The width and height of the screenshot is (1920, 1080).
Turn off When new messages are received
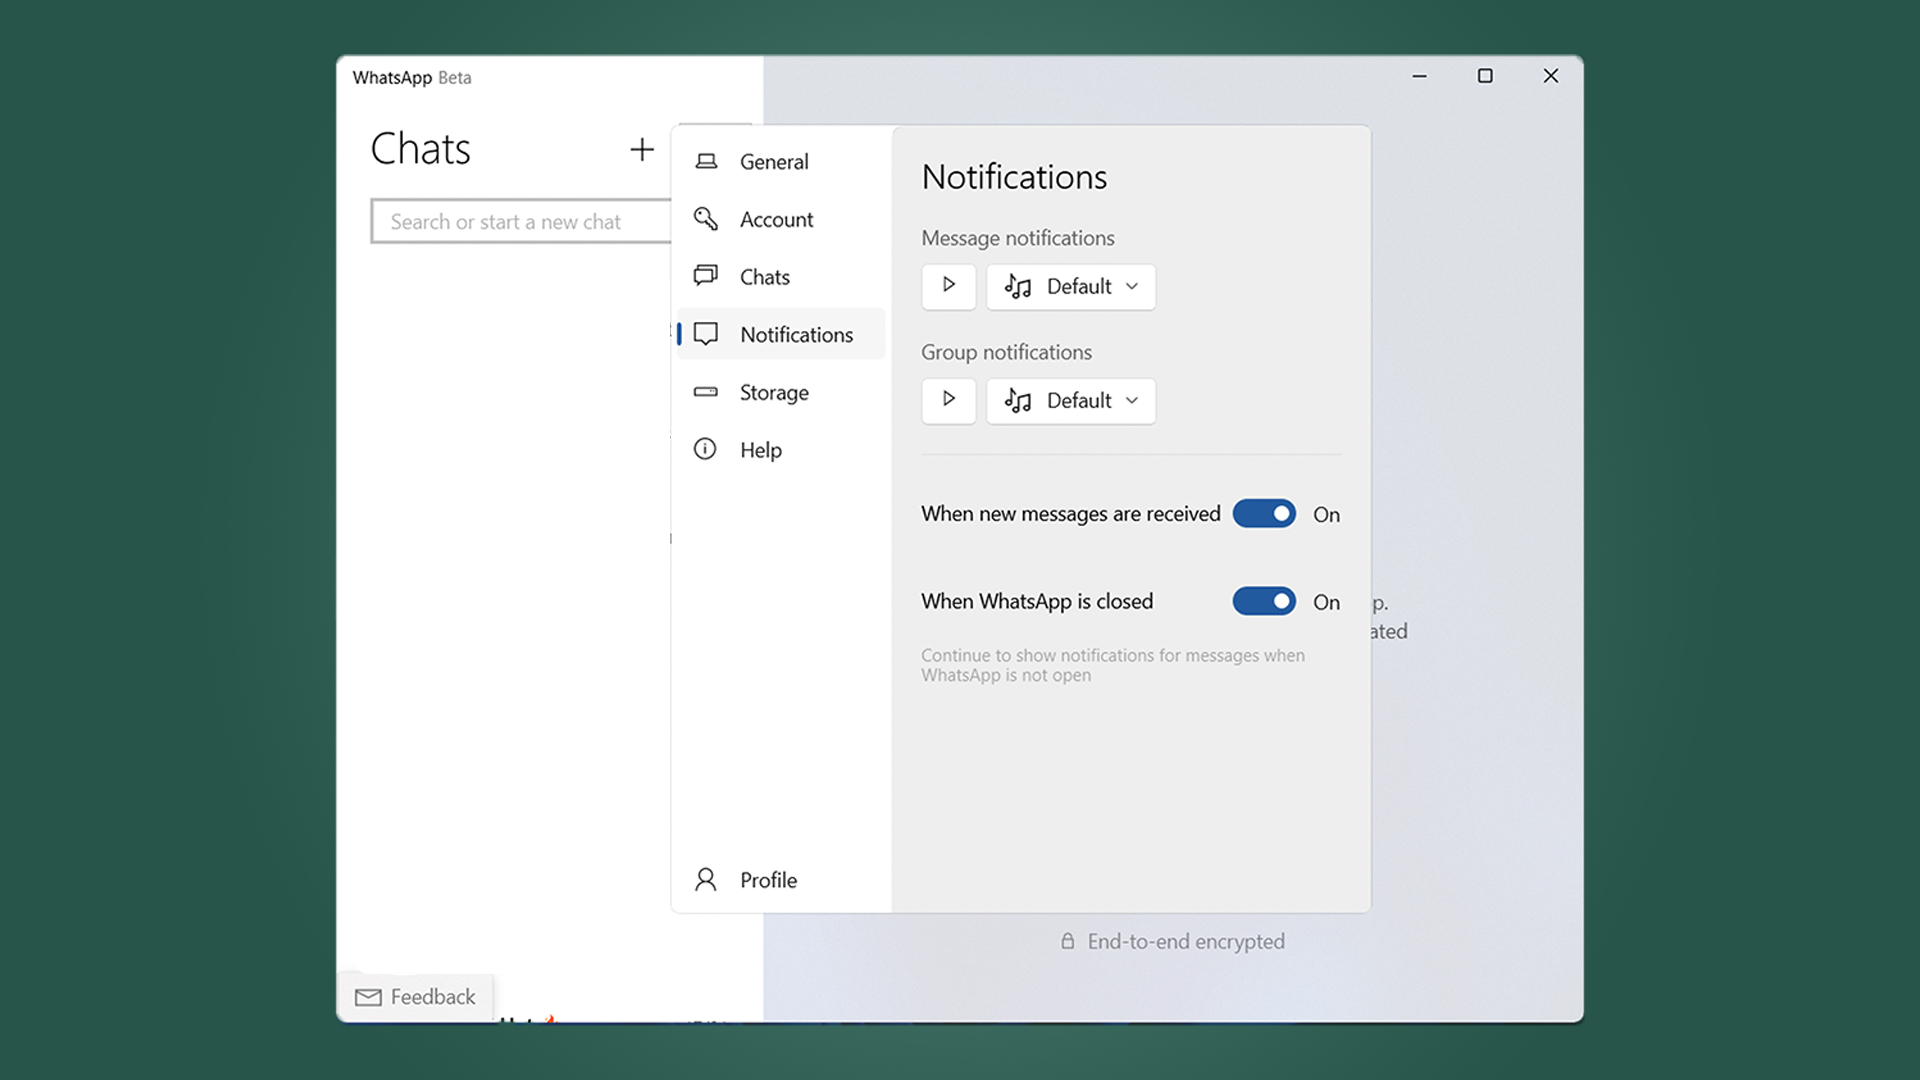1264,514
